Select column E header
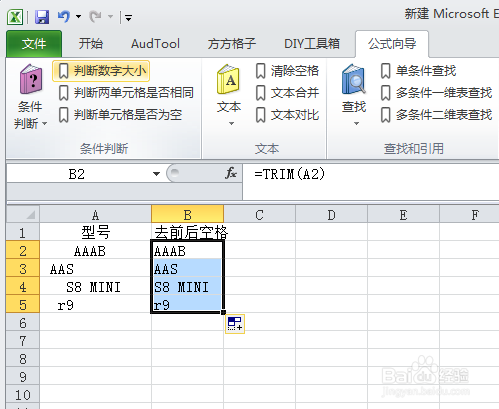This screenshot has width=499, height=409. click(403, 214)
